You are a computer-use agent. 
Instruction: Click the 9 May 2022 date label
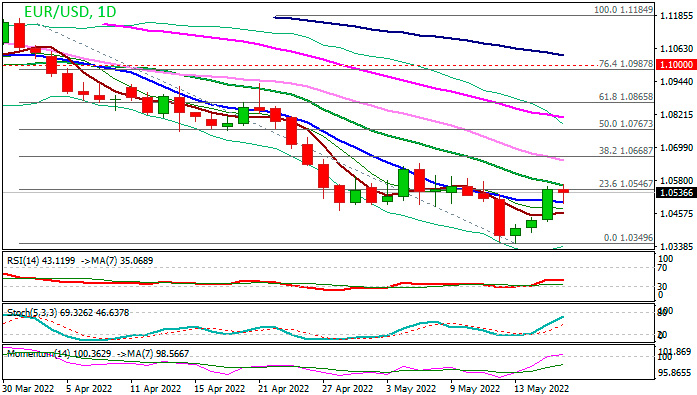point(475,389)
